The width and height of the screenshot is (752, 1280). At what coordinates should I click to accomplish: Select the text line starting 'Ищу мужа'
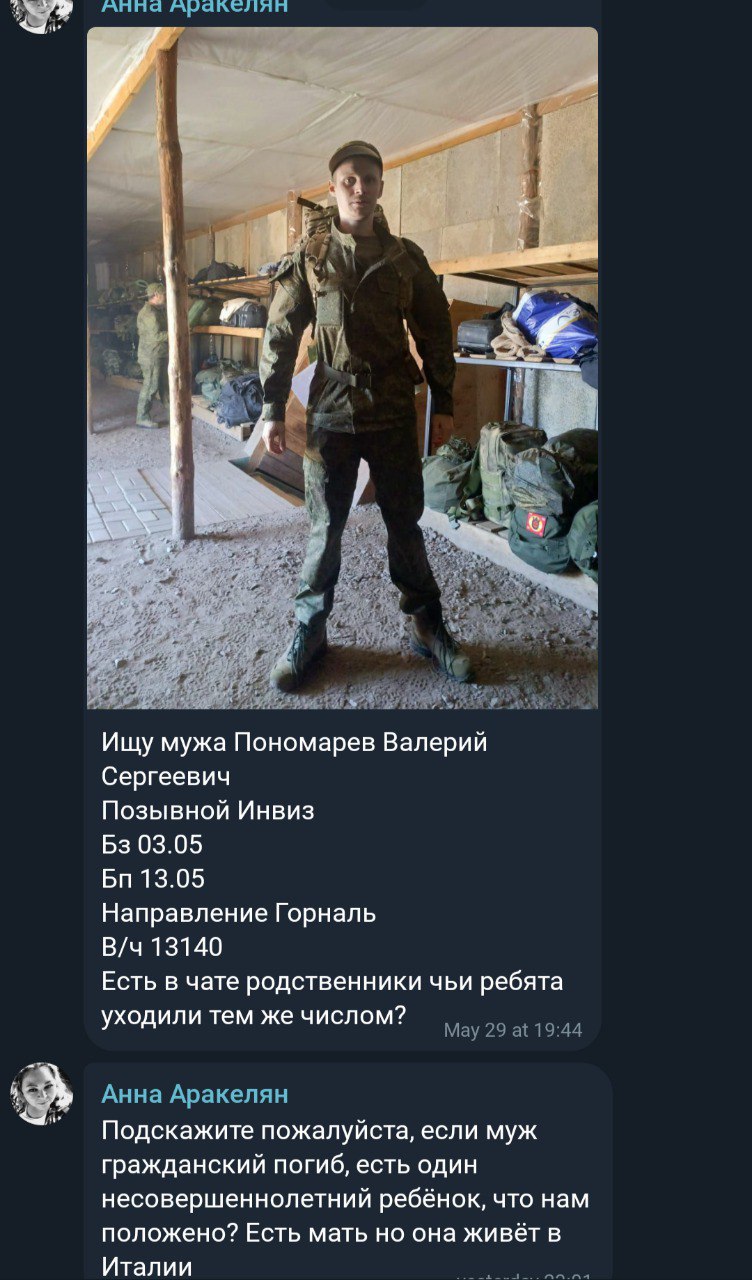pyautogui.click(x=294, y=743)
